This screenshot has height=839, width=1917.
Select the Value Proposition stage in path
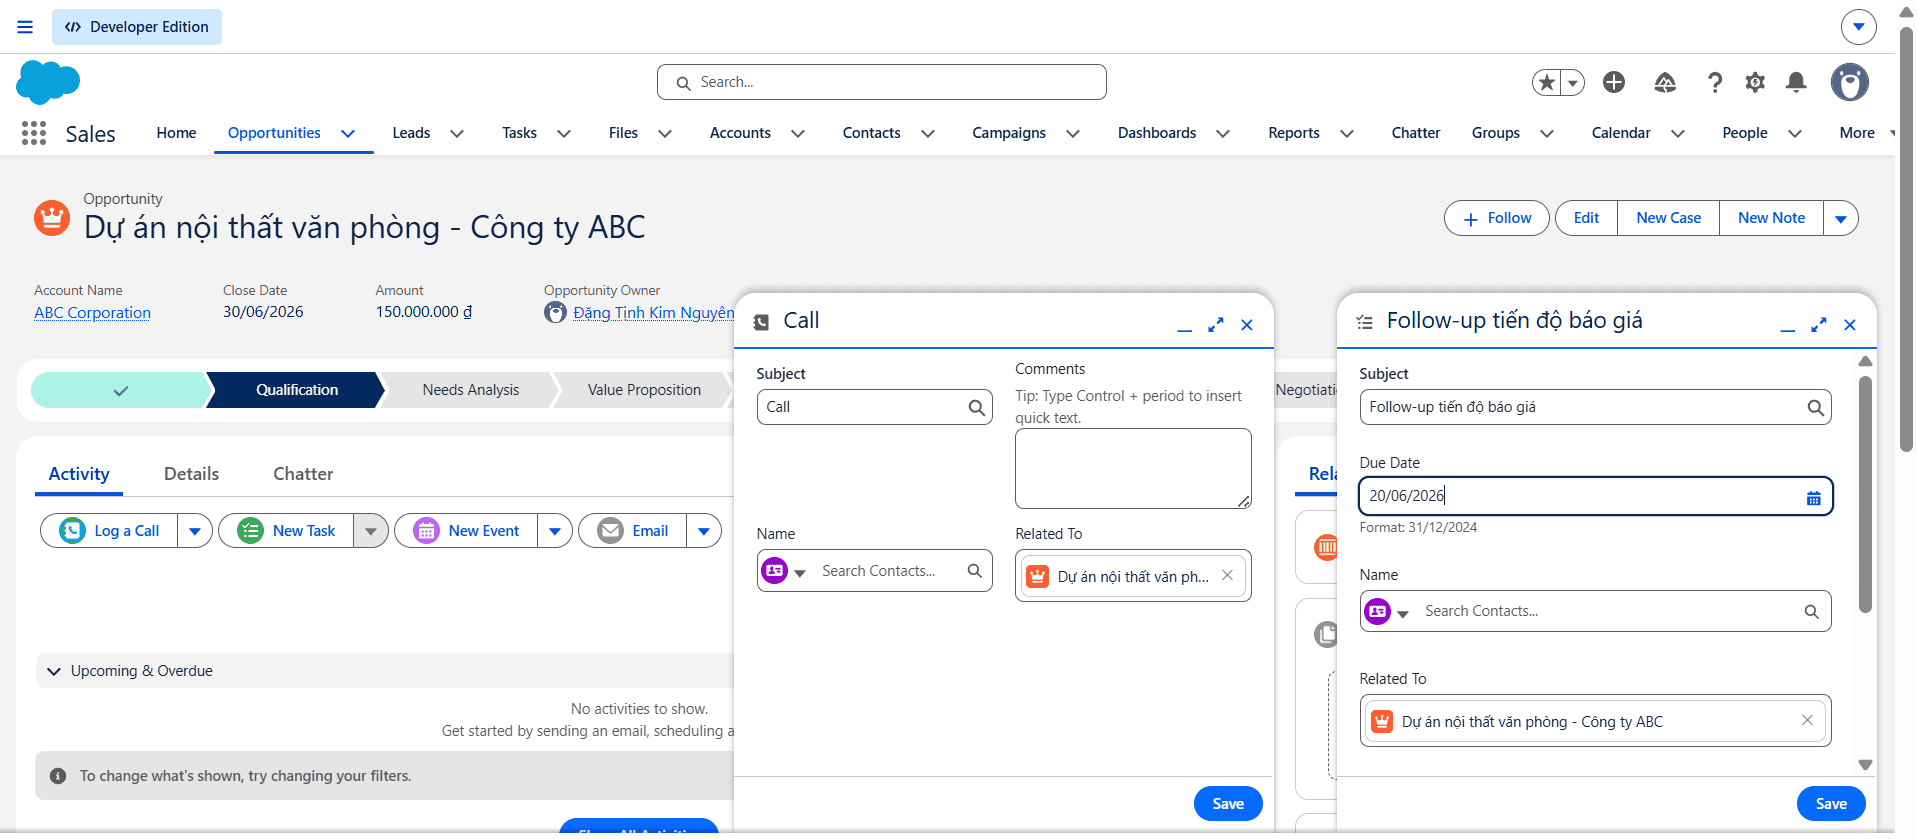pyautogui.click(x=644, y=390)
